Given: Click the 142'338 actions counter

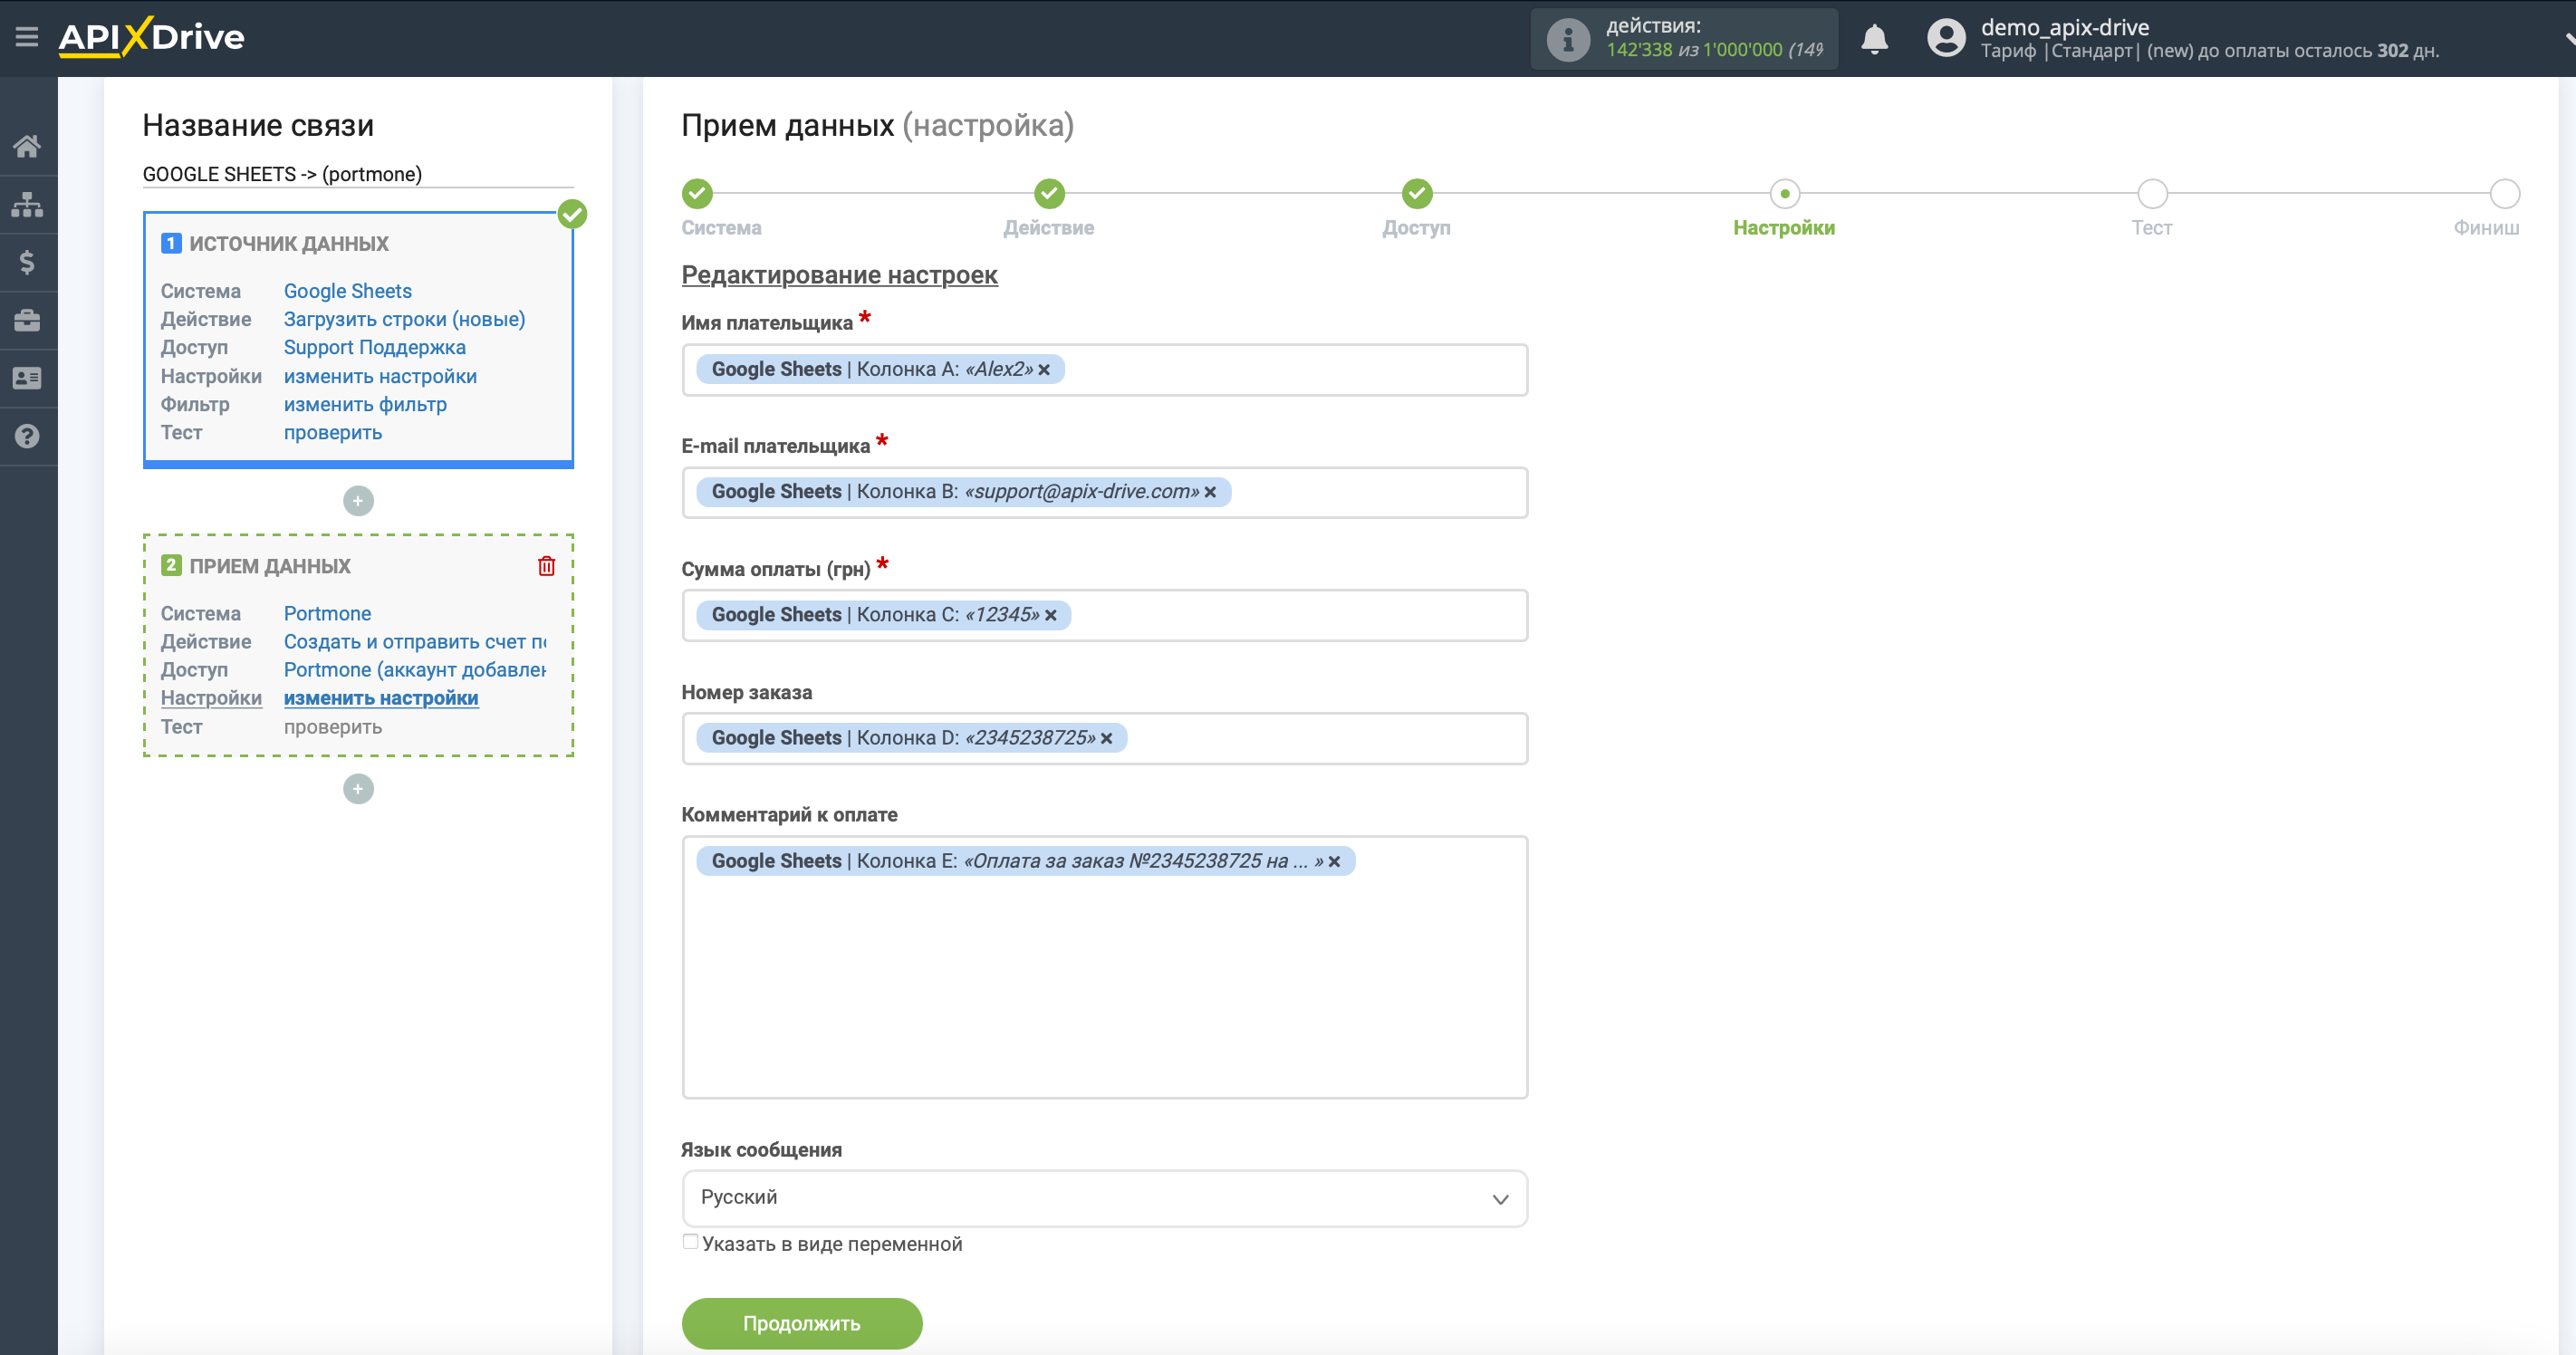Looking at the screenshot, I should (1639, 49).
